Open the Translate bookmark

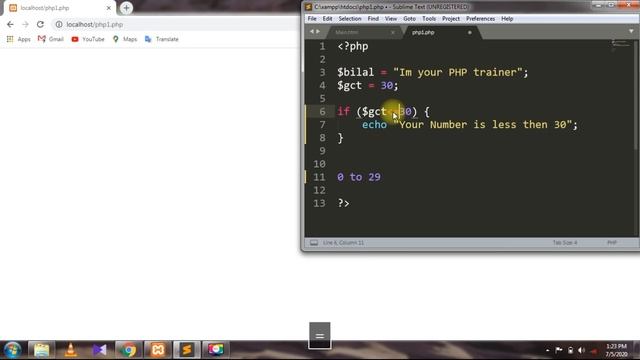162,39
